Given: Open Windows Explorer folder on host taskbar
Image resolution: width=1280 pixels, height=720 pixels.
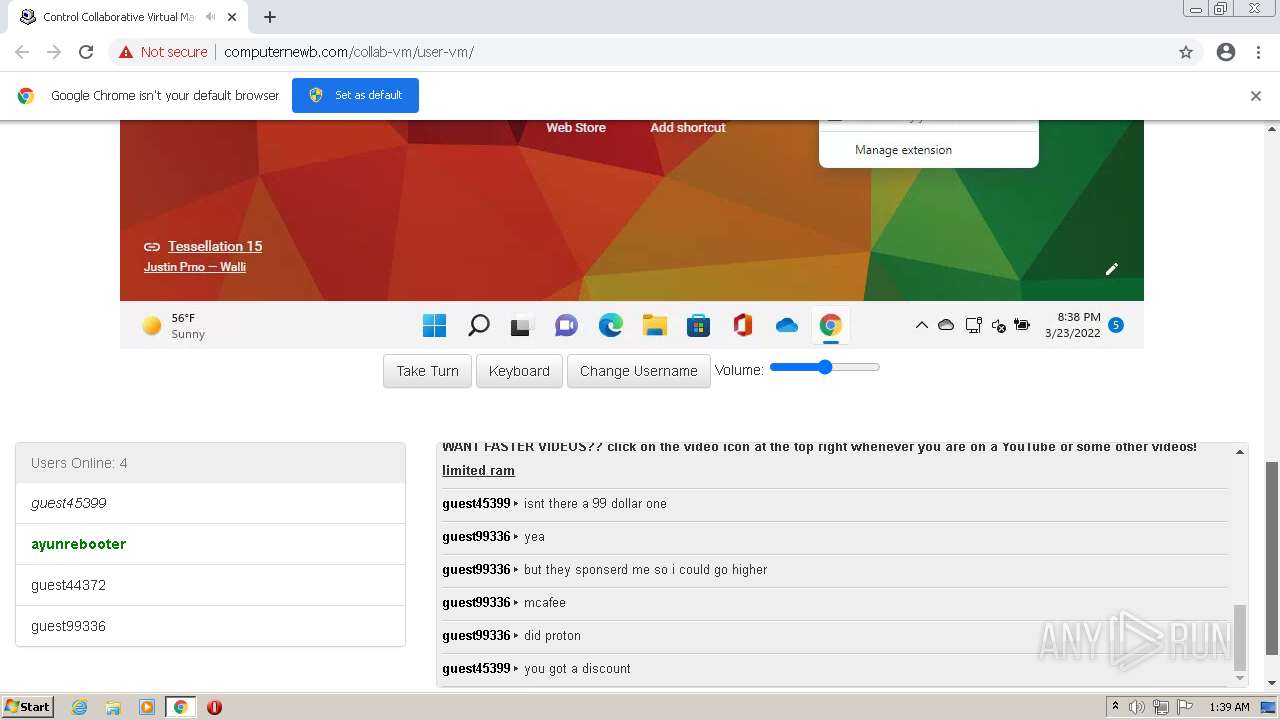Looking at the screenshot, I should [x=113, y=707].
